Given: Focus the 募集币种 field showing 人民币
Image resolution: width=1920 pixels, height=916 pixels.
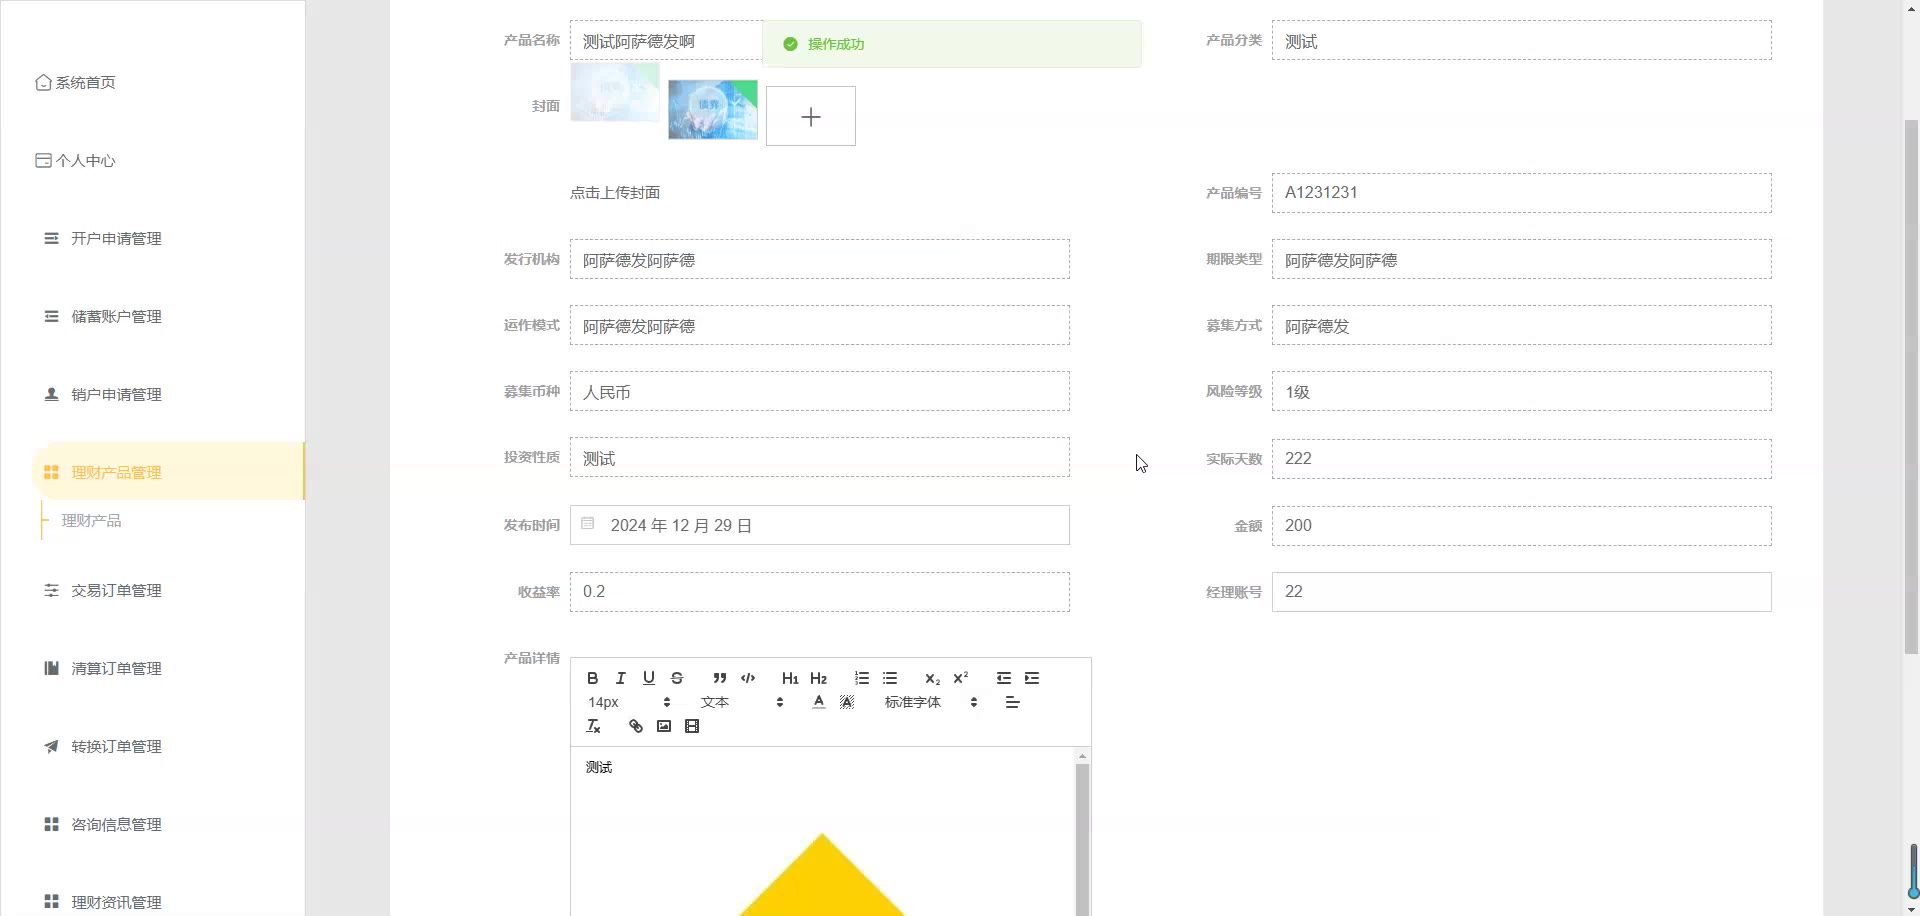Looking at the screenshot, I should 820,391.
